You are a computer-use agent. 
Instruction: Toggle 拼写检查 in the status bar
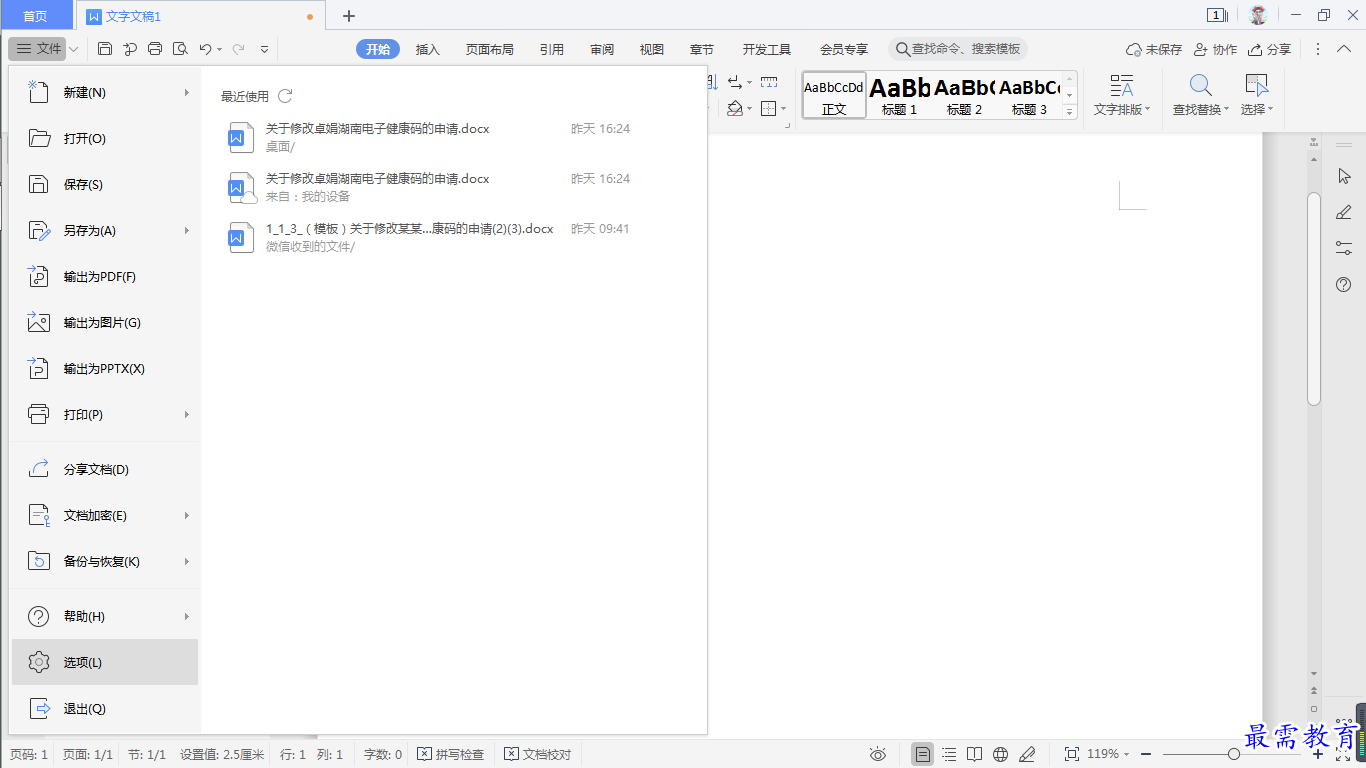(450, 754)
